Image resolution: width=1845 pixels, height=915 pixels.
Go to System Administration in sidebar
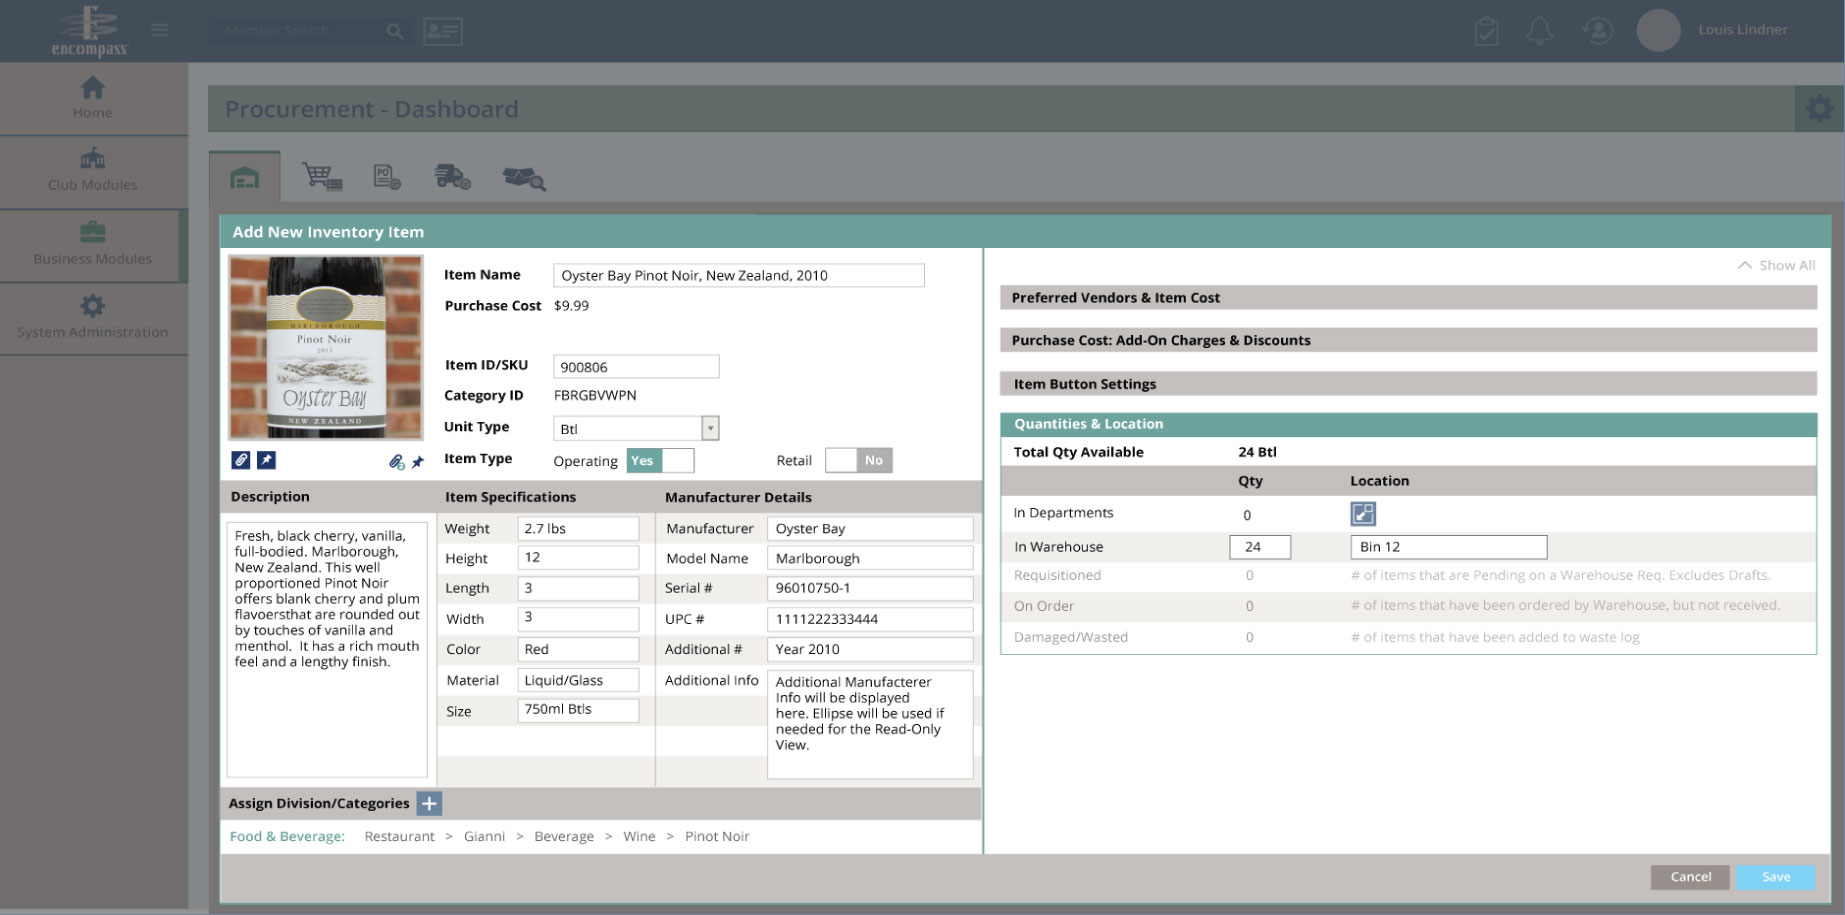pyautogui.click(x=93, y=317)
